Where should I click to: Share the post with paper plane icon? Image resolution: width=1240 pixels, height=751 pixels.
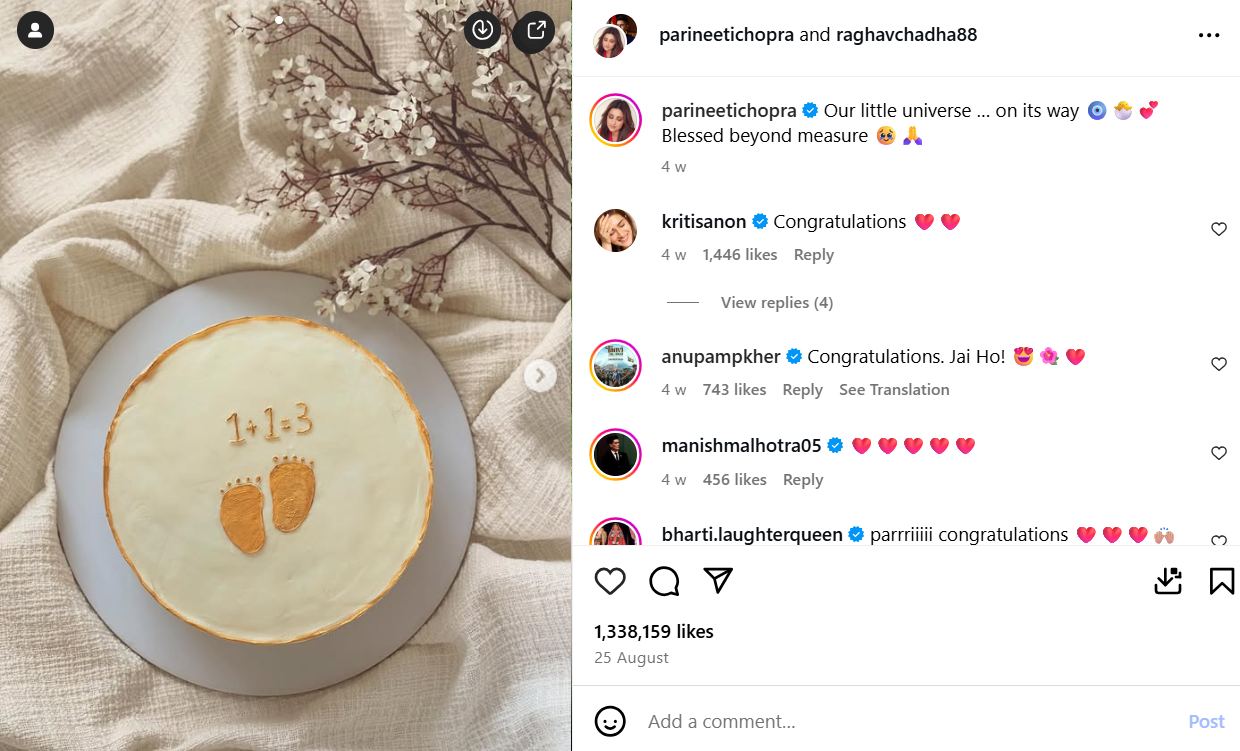(718, 581)
